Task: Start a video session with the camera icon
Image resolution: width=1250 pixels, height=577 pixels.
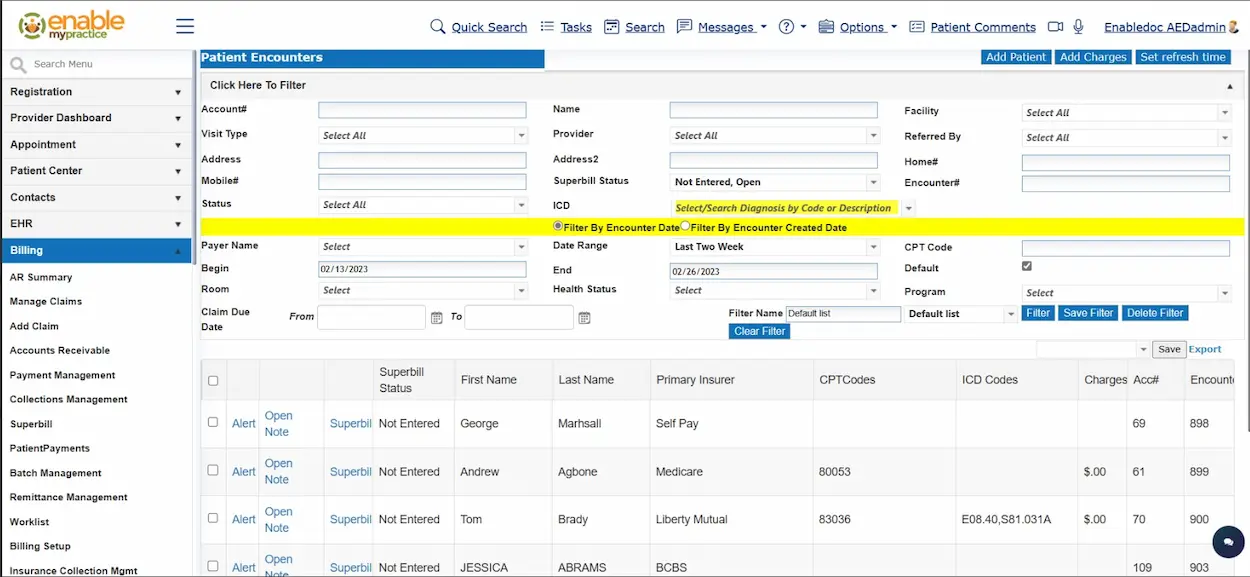Action: [1054, 27]
